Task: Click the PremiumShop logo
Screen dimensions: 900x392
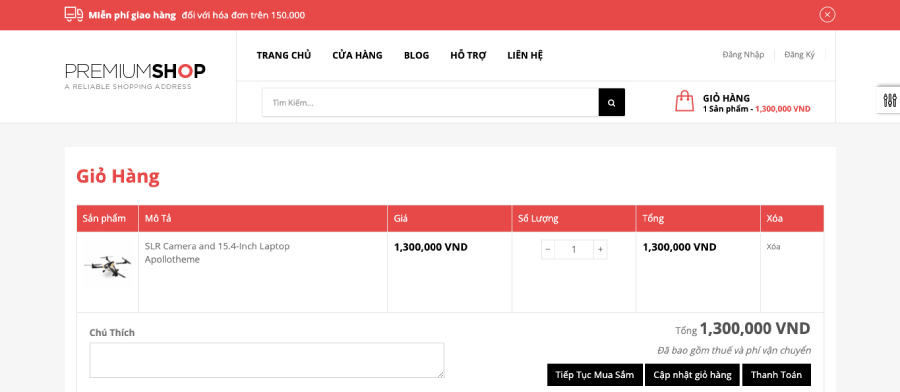Action: (135, 76)
